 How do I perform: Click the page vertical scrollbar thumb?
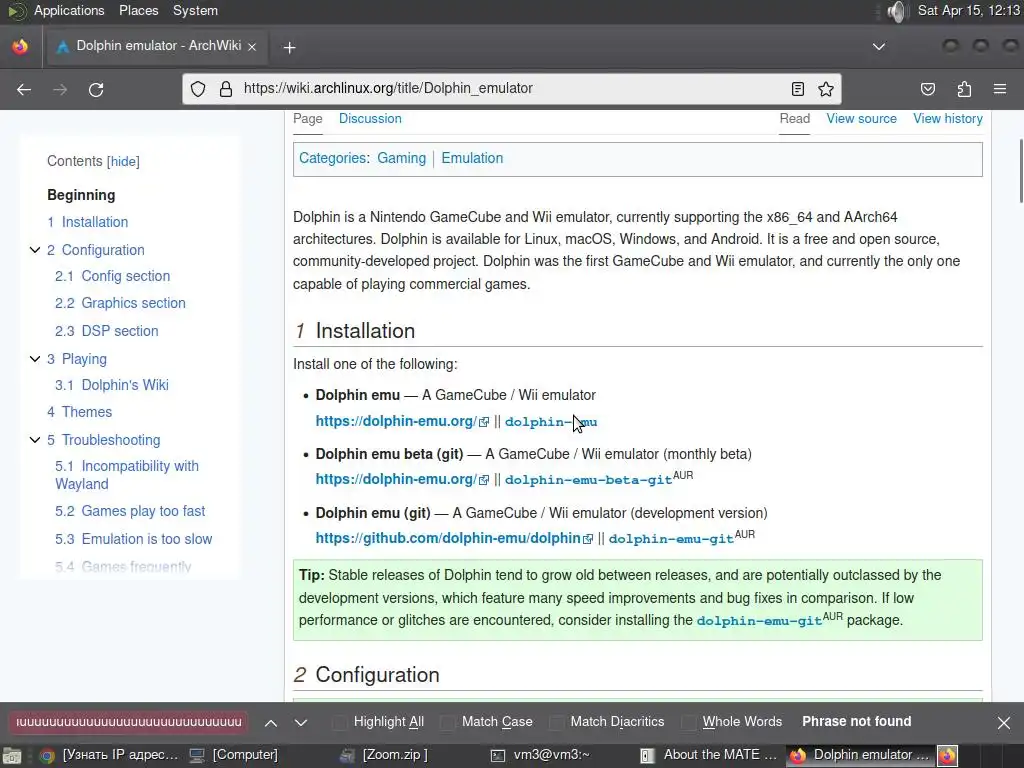click(x=1020, y=171)
